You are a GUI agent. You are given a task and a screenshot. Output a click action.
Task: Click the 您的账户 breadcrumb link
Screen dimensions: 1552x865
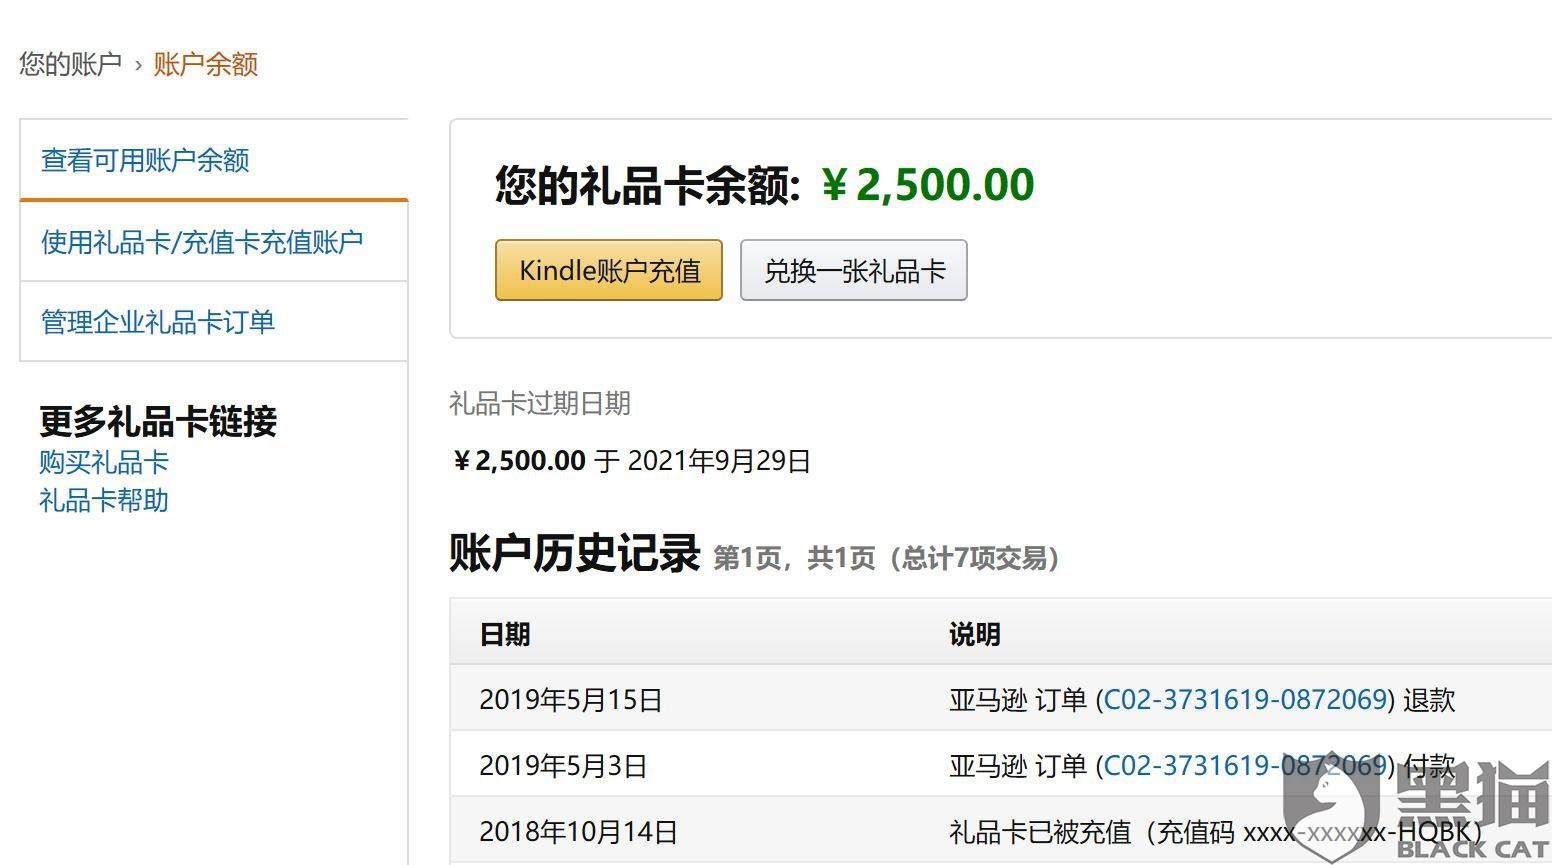point(70,64)
